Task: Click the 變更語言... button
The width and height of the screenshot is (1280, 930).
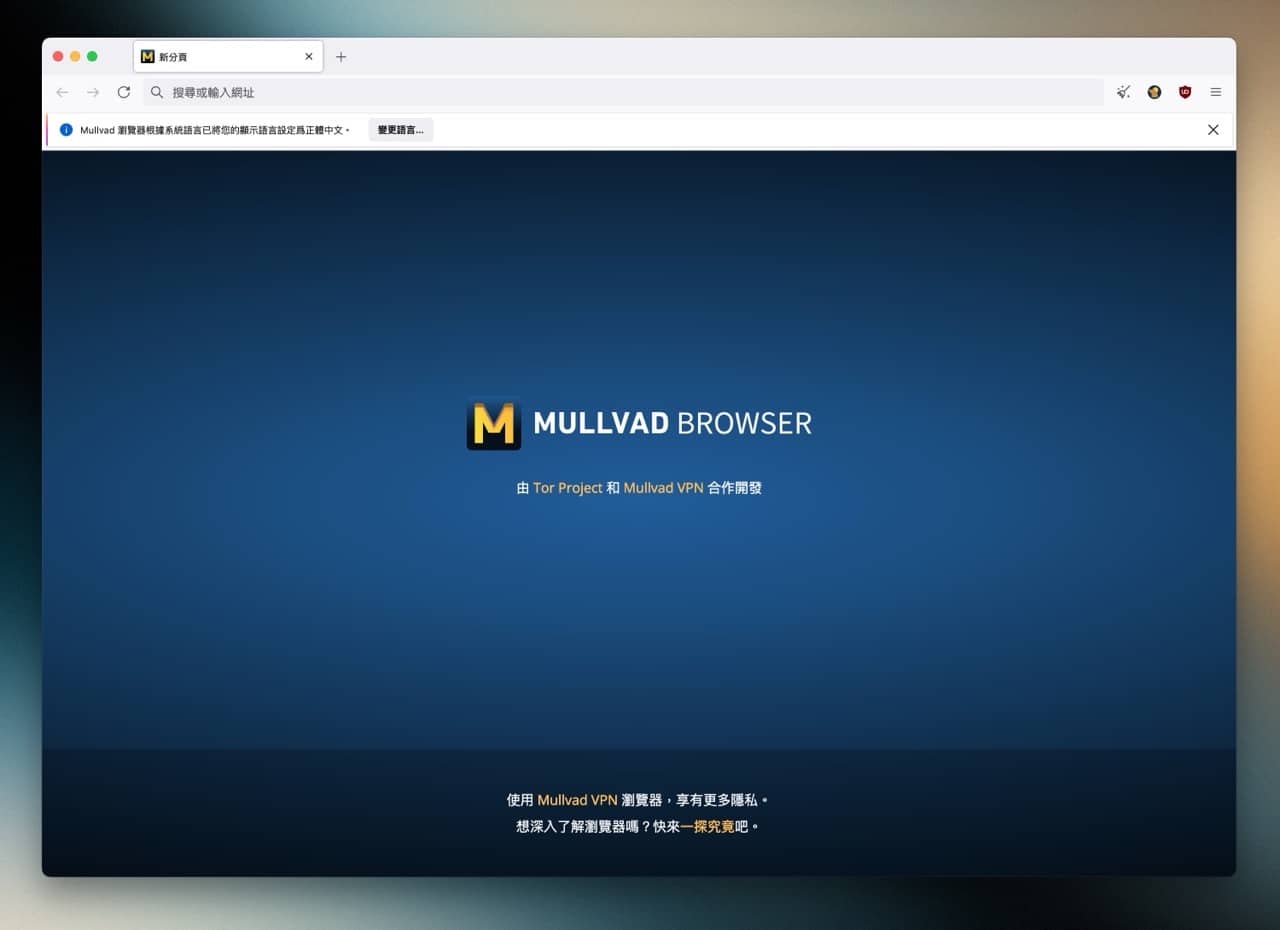Action: click(400, 130)
